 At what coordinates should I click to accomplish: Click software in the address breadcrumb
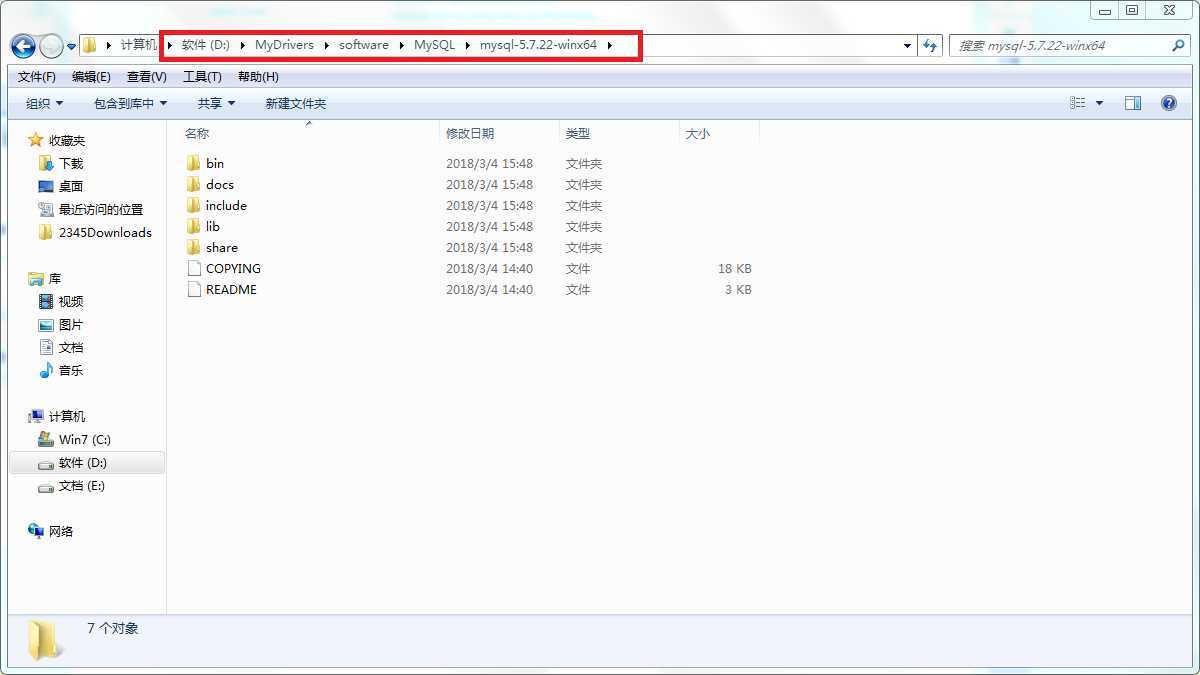(364, 45)
